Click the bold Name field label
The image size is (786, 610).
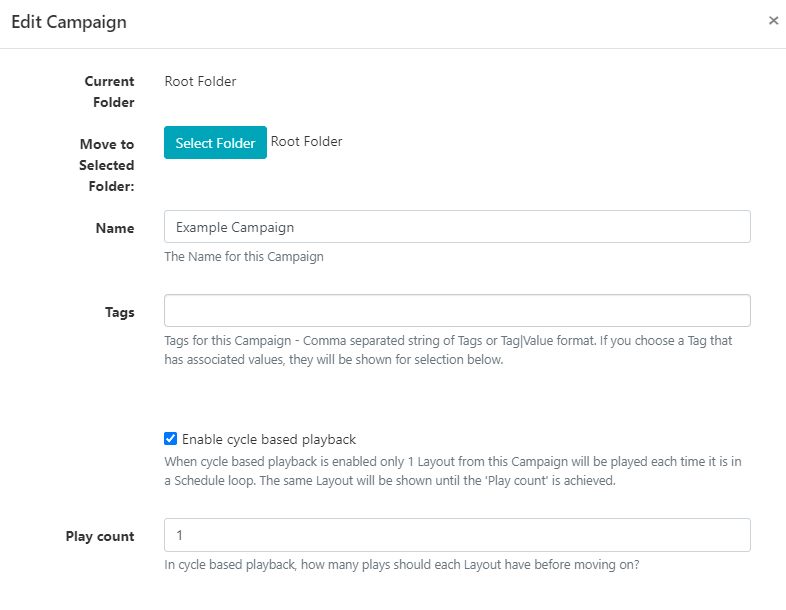(x=115, y=228)
